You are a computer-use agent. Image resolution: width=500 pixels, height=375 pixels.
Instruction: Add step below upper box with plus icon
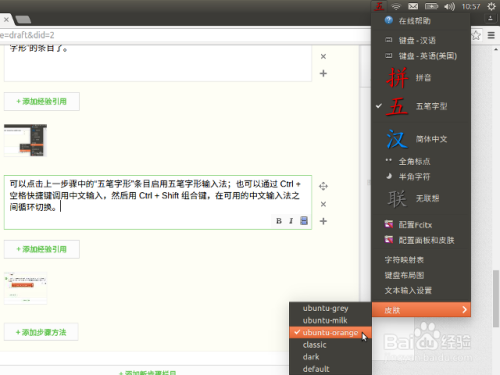pyautogui.click(x=323, y=73)
